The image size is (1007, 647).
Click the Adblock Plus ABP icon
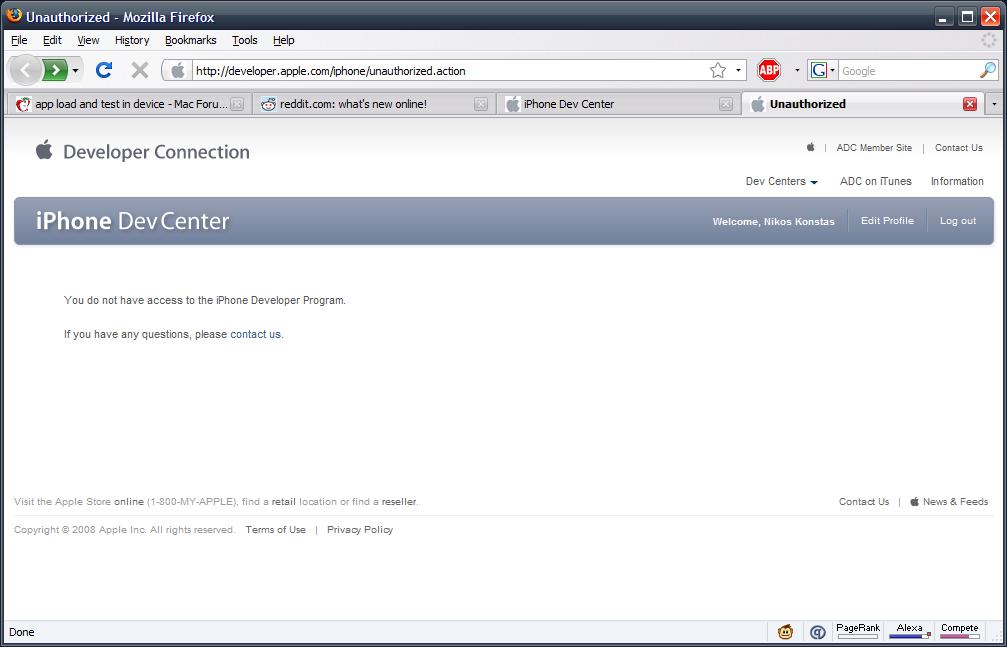tap(769, 70)
